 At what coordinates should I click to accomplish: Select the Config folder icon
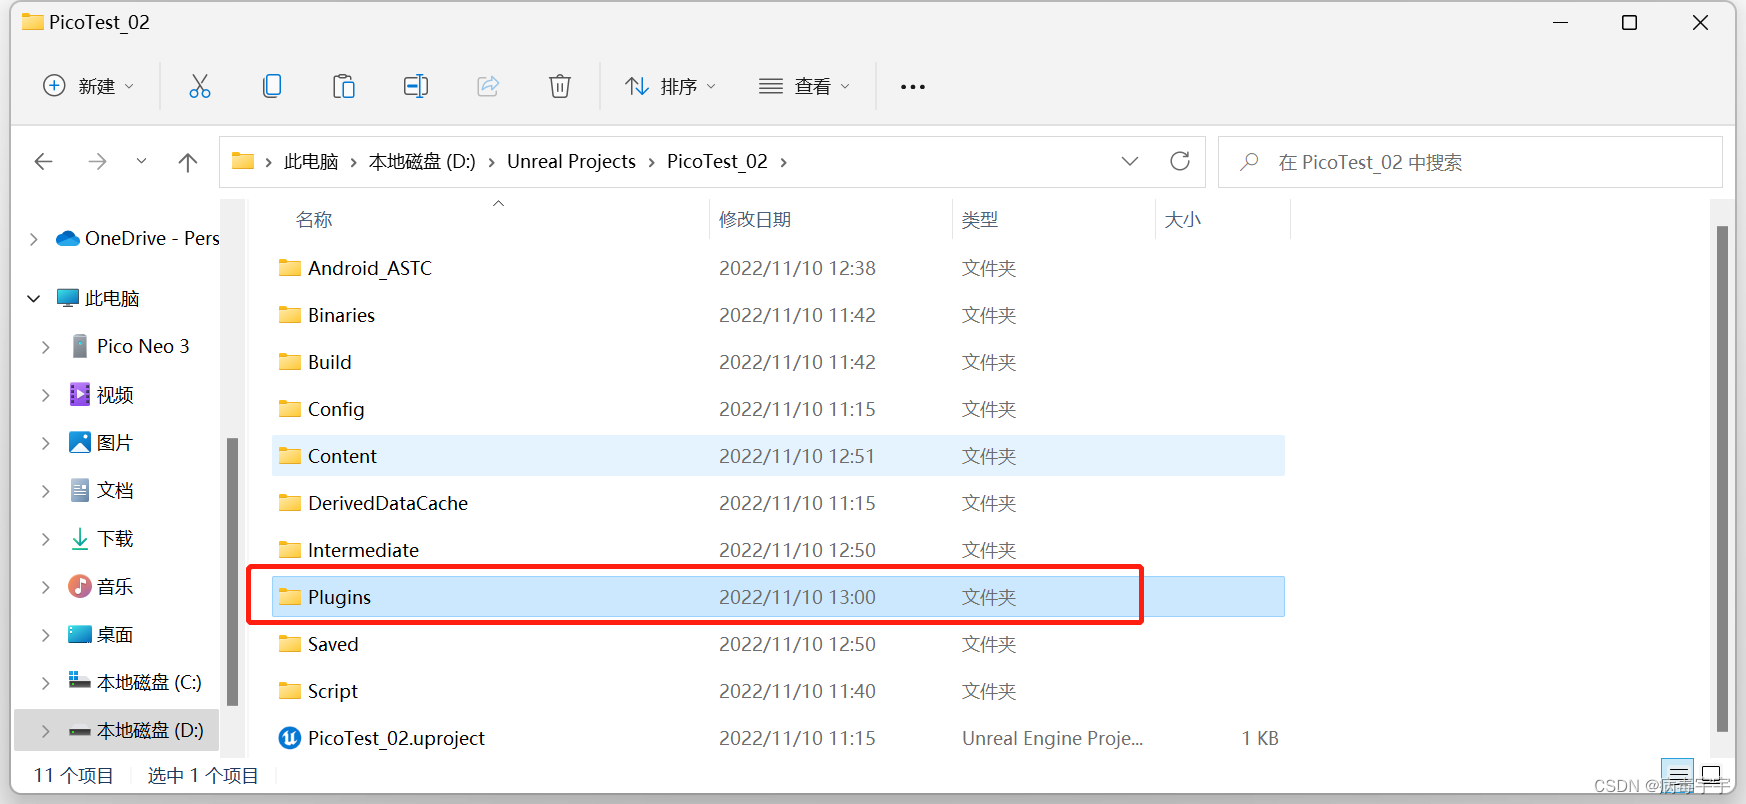coord(290,409)
